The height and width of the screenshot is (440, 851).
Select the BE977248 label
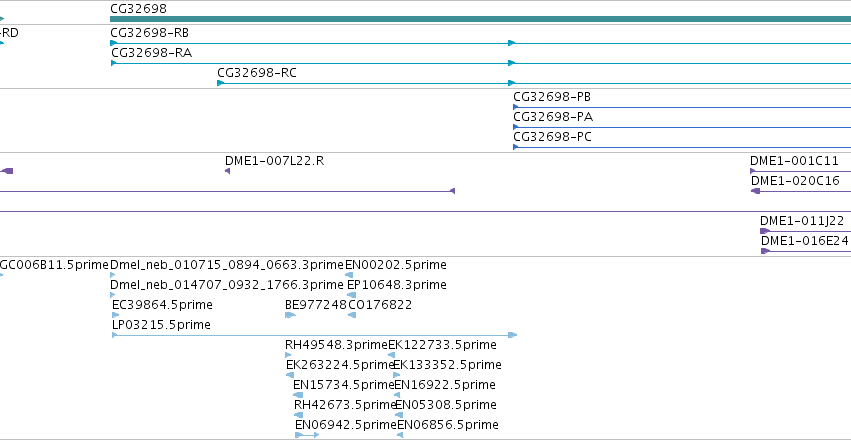pos(316,305)
